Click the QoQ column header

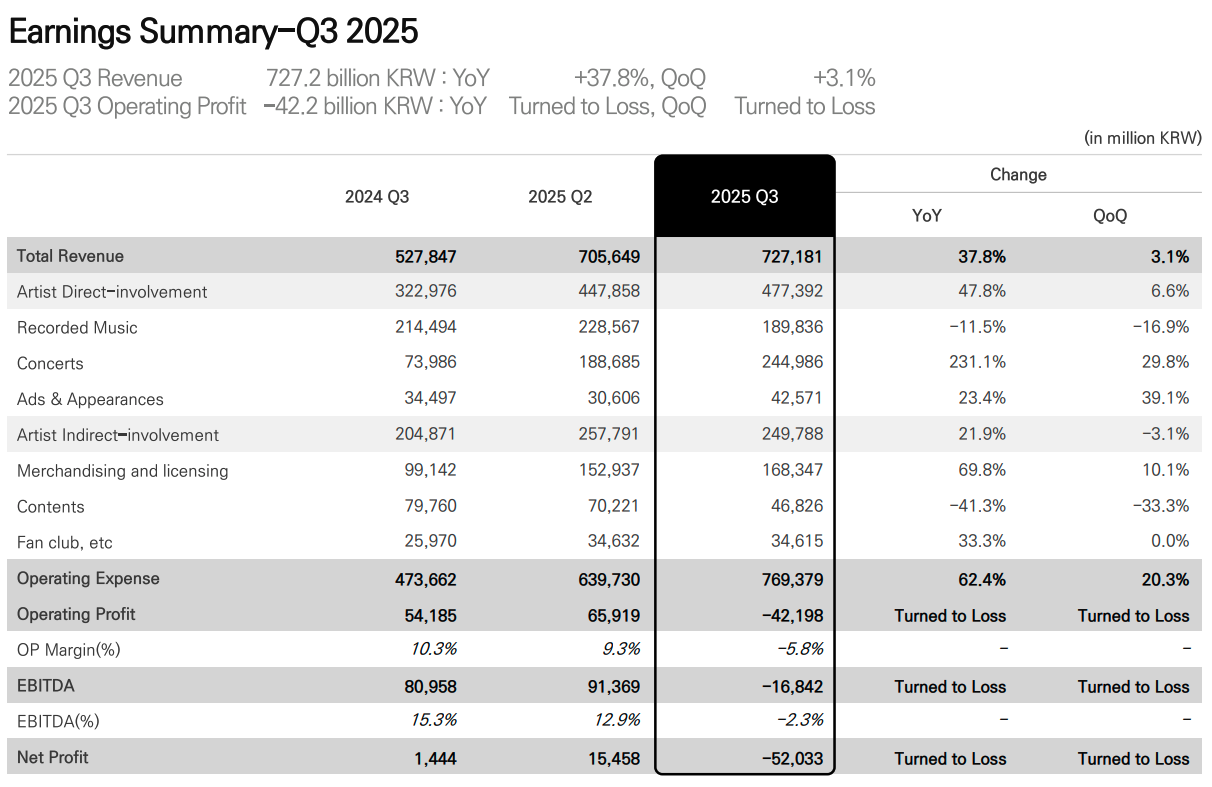pos(1110,216)
